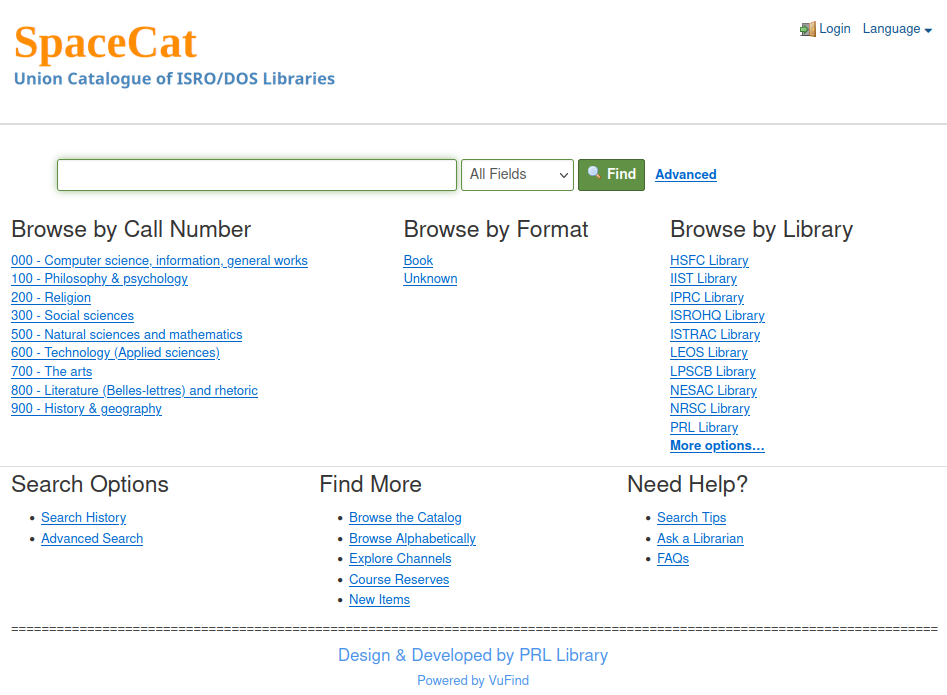Open the All Fields search type dropdown
Viewport: 947px width, 695px height.
(x=518, y=175)
